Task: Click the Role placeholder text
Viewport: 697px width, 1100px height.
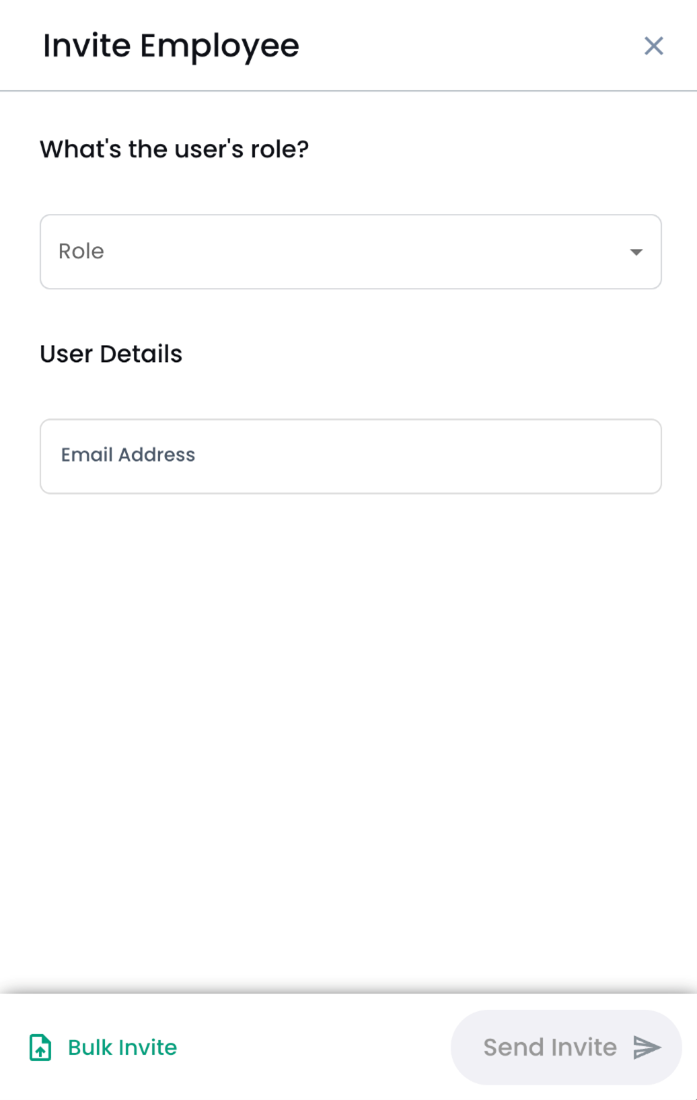Action: pos(82,252)
